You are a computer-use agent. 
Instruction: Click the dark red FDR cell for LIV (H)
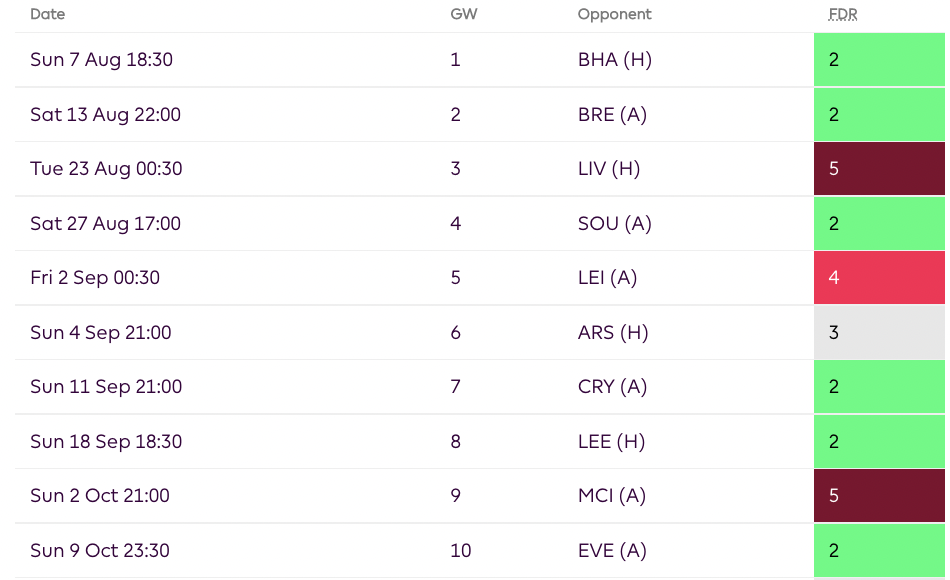coord(878,169)
